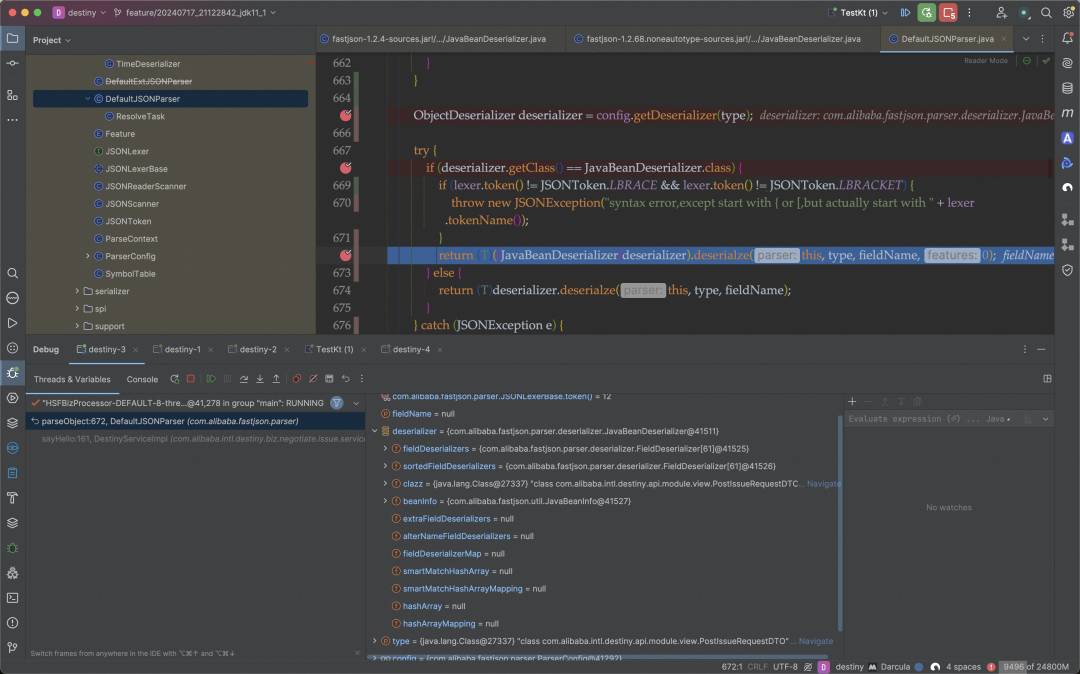Click the Rerun debug session icon
The image size is (1080, 674).
click(174, 379)
